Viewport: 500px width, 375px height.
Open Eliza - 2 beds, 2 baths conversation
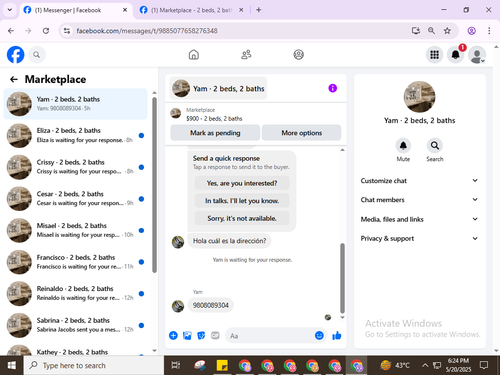coord(76,135)
